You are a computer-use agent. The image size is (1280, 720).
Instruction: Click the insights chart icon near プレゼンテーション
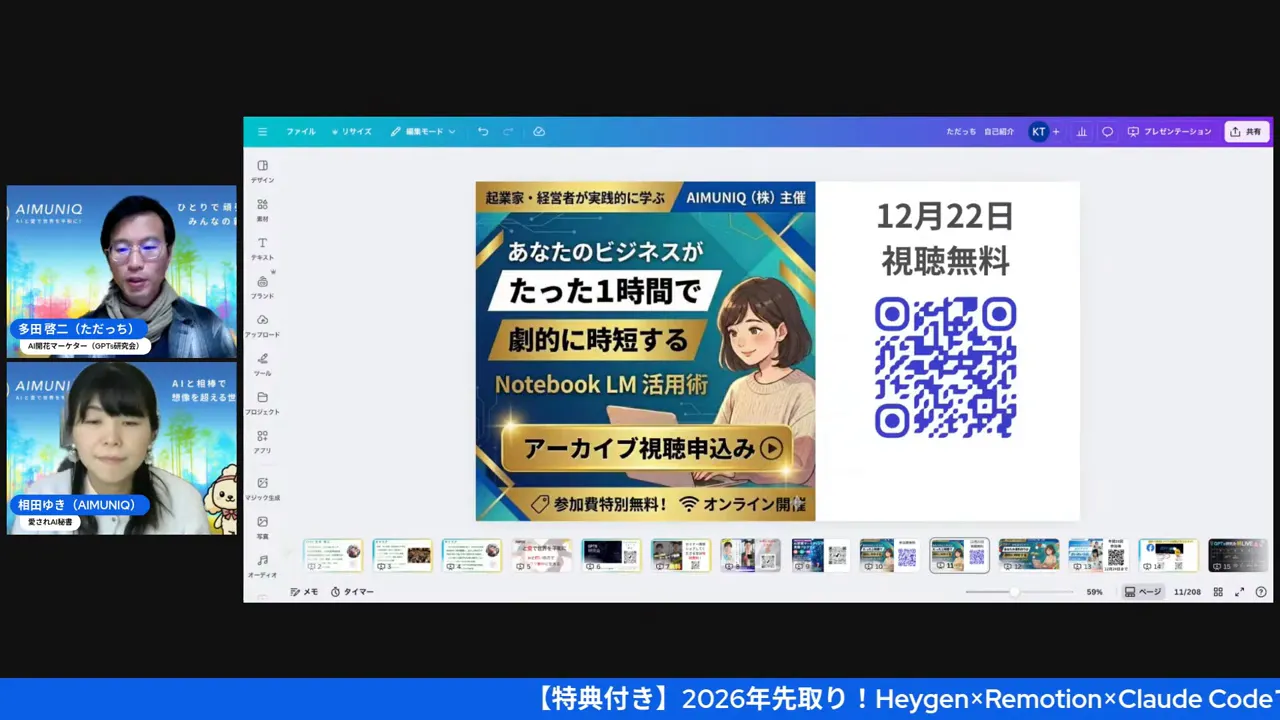pyautogui.click(x=1081, y=131)
